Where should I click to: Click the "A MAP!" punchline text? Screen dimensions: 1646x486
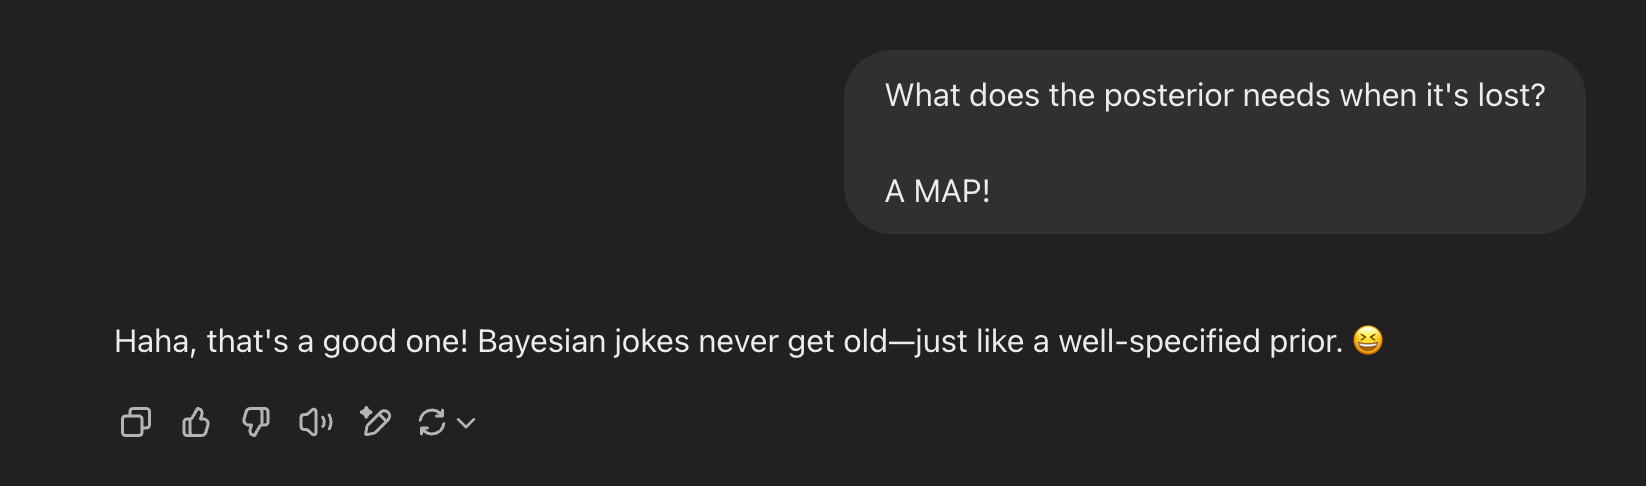pyautogui.click(x=937, y=191)
